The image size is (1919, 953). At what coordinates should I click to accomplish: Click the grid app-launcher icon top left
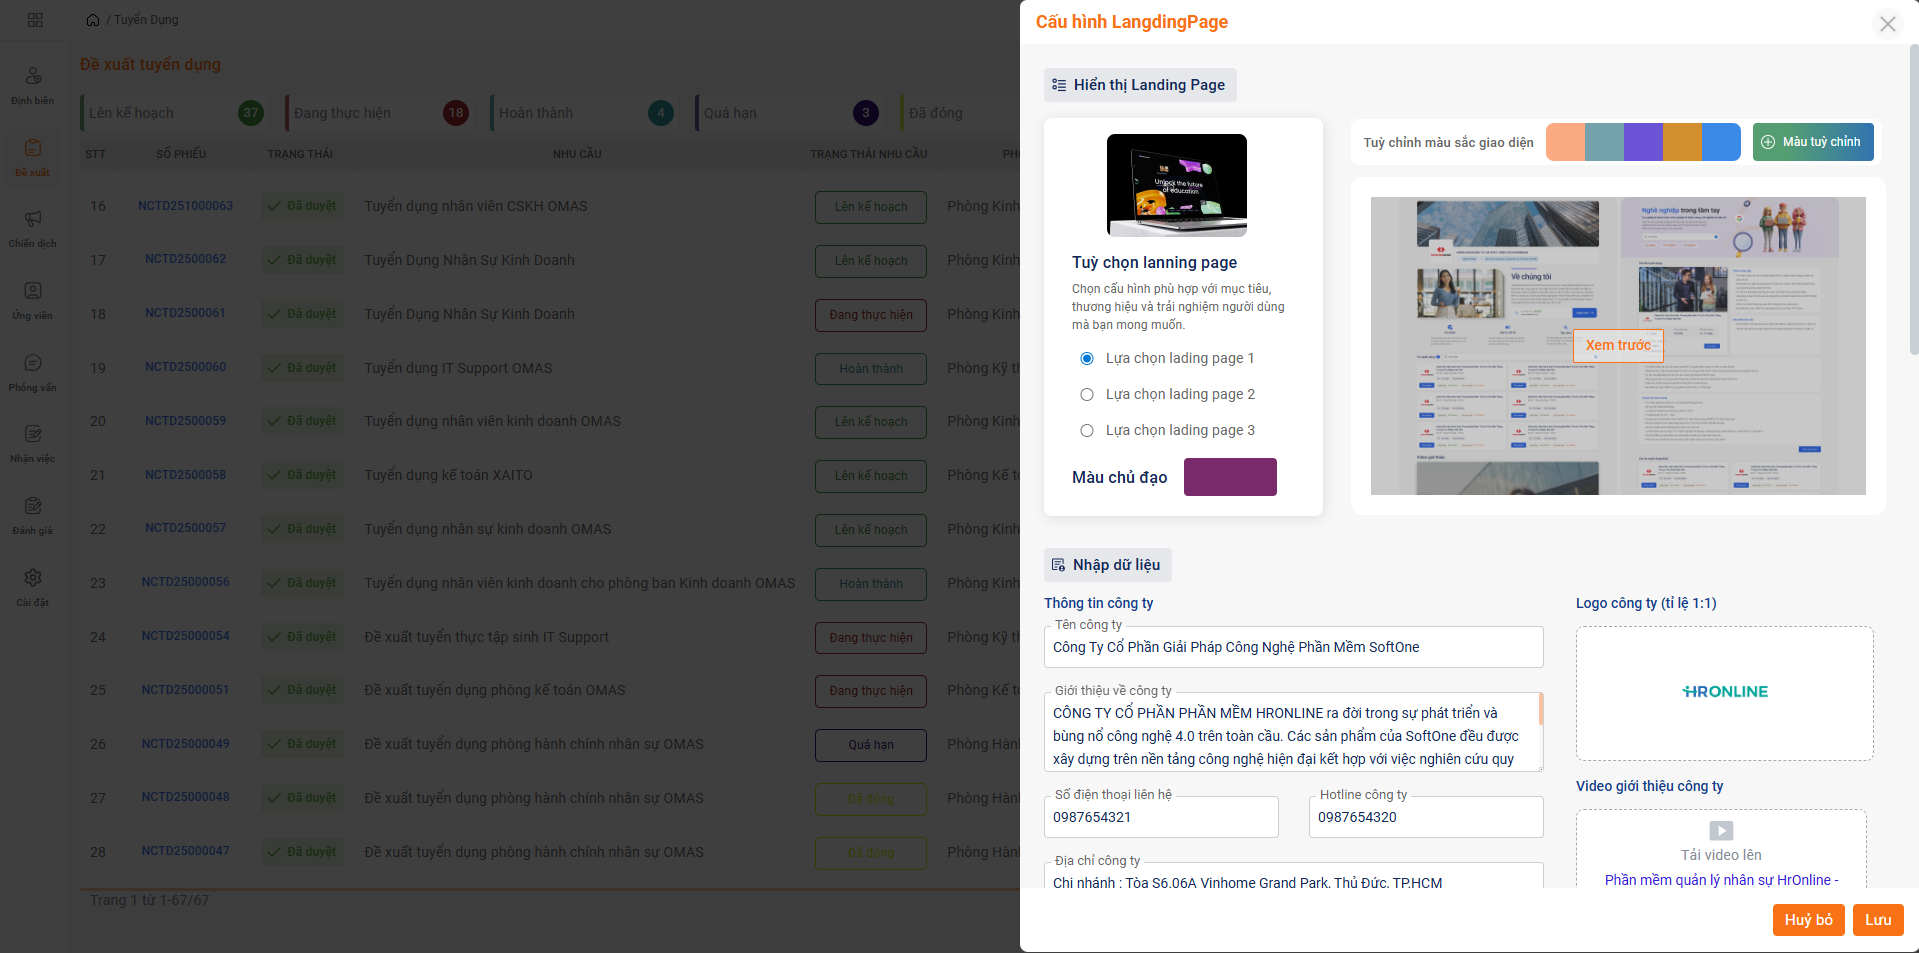(x=35, y=19)
